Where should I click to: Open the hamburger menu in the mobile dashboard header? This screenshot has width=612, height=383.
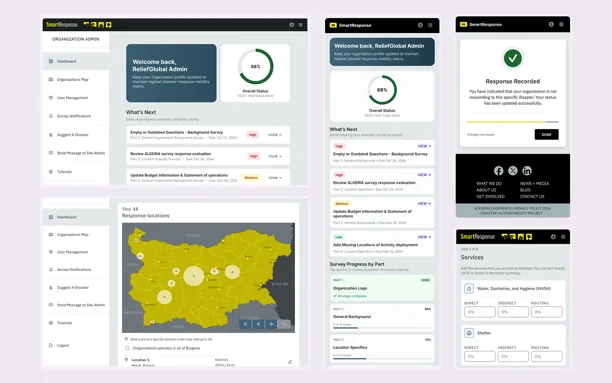point(430,25)
